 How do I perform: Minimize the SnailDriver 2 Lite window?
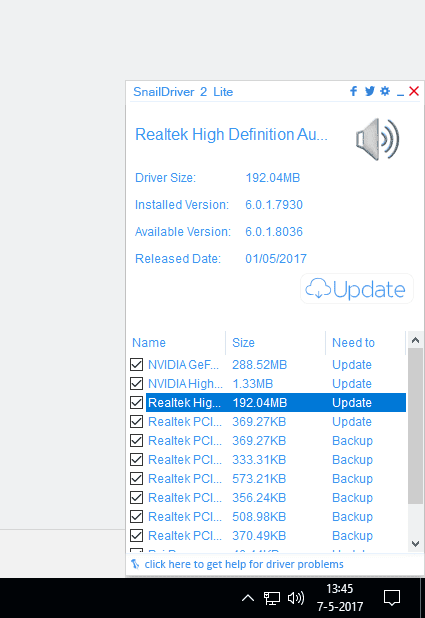(x=400, y=94)
